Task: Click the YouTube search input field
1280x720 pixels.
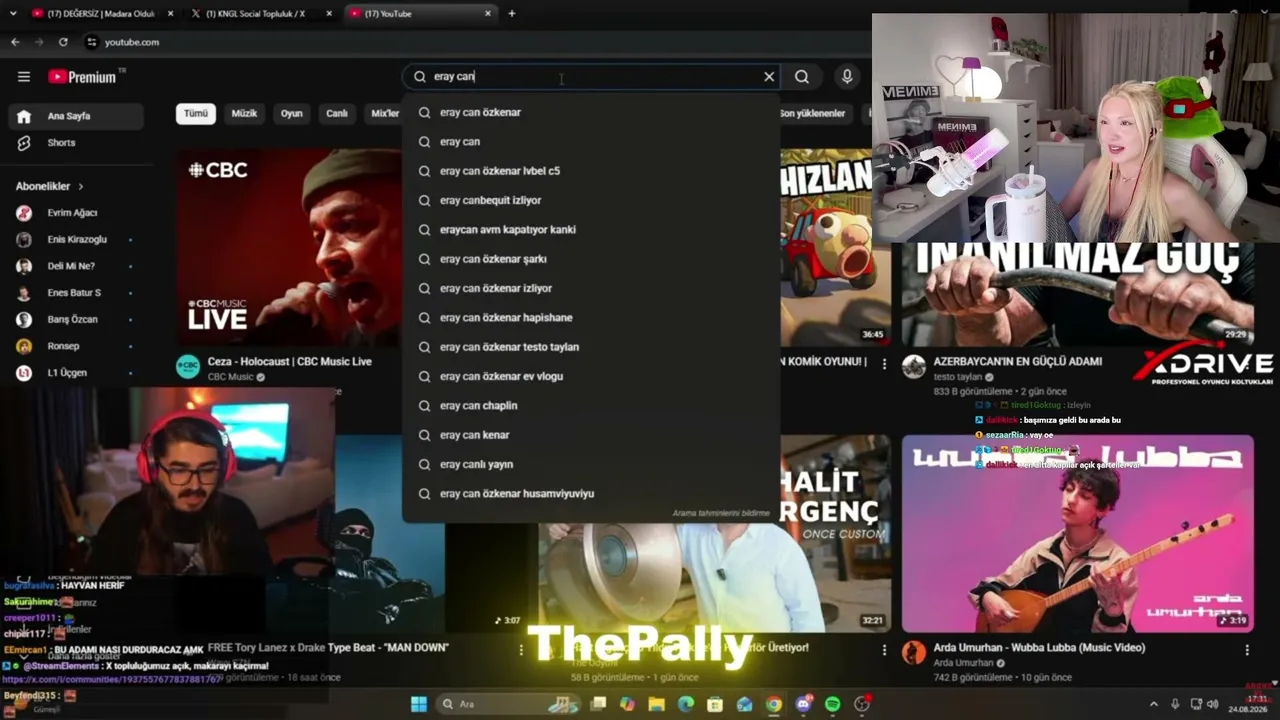Action: (x=595, y=76)
